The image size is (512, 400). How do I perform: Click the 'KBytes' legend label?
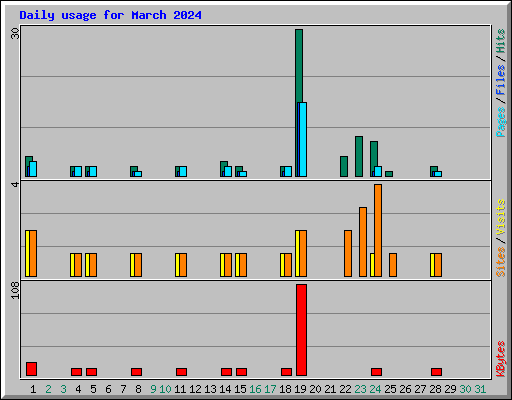click(500, 359)
